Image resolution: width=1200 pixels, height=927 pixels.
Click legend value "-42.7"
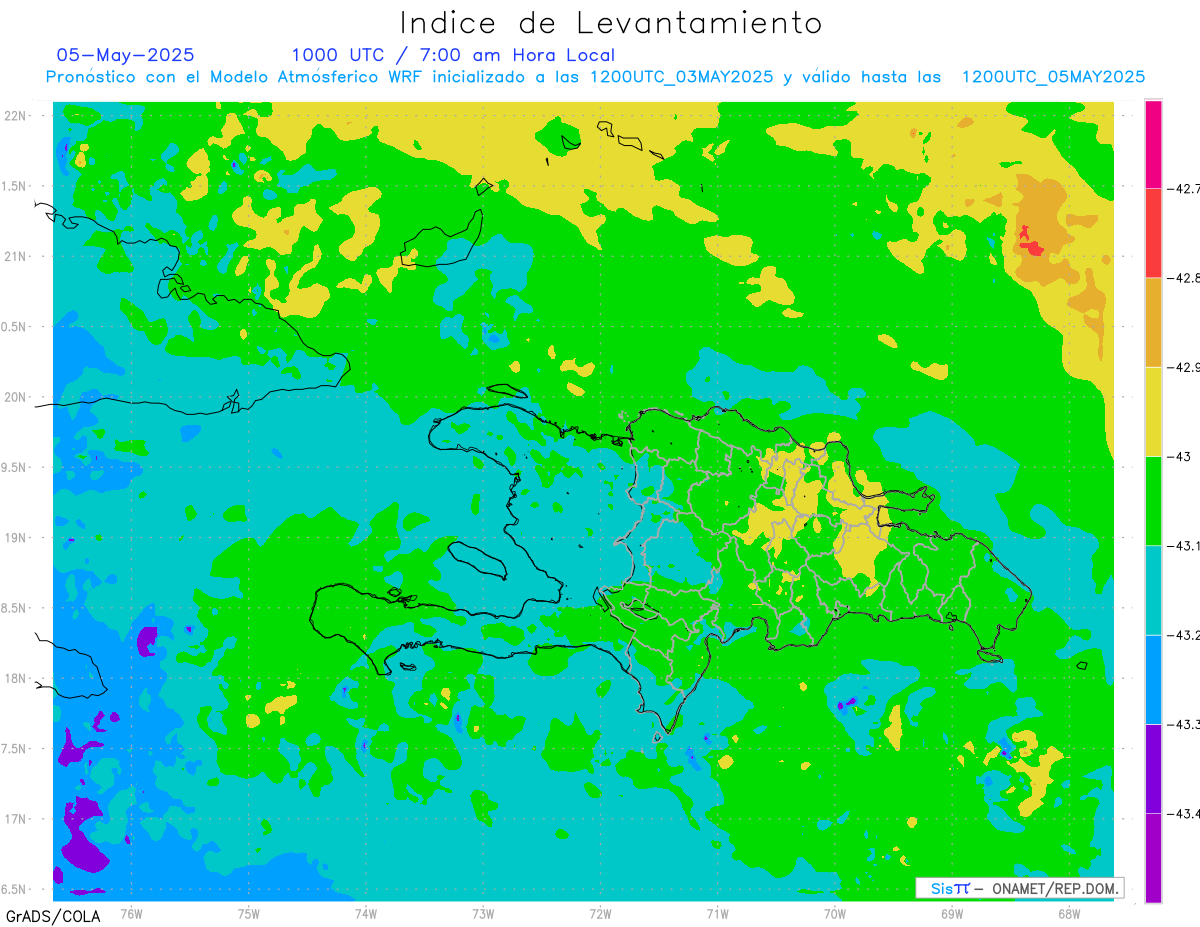(x=1183, y=188)
